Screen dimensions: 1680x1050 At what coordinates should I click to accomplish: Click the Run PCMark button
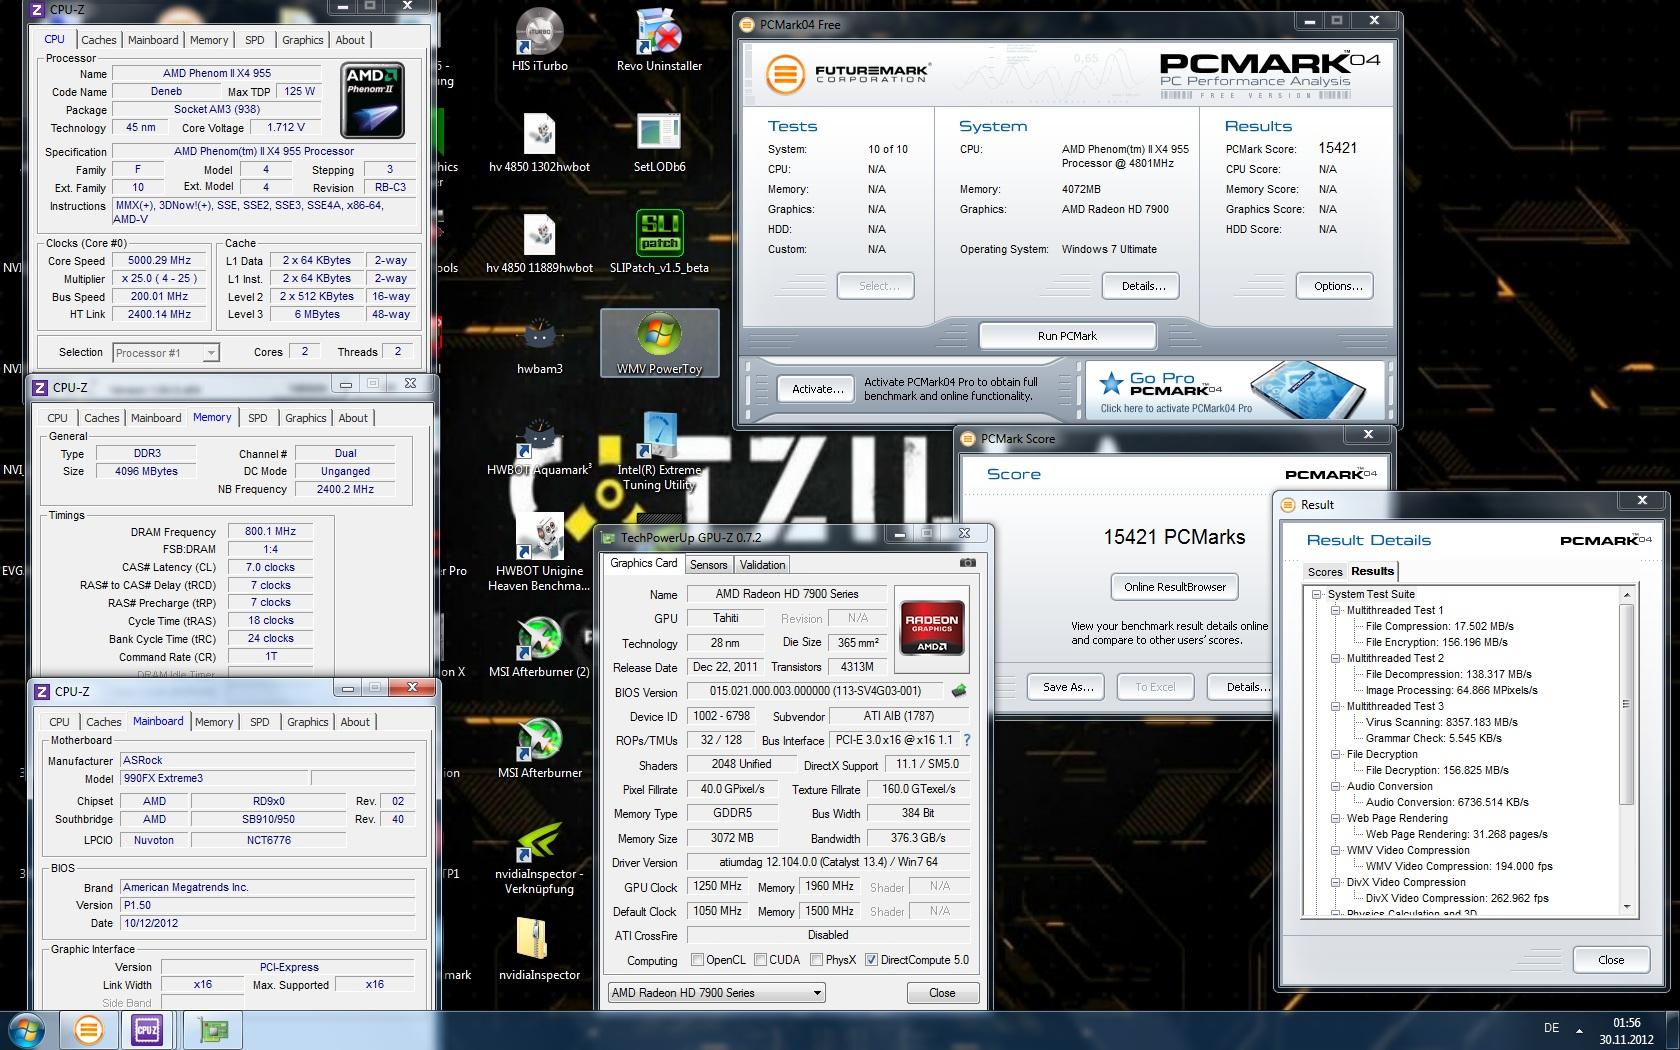(x=1067, y=336)
